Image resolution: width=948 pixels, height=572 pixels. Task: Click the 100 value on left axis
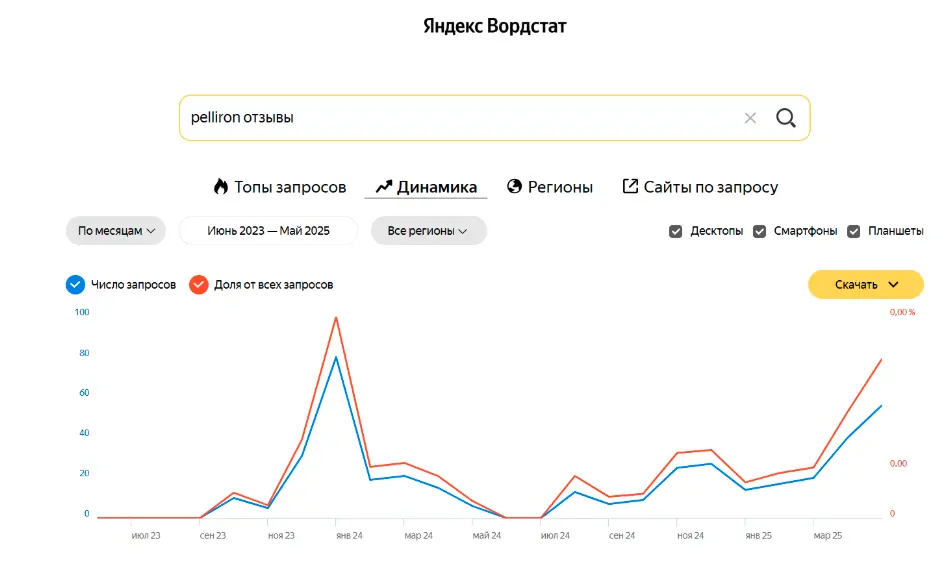coord(82,312)
